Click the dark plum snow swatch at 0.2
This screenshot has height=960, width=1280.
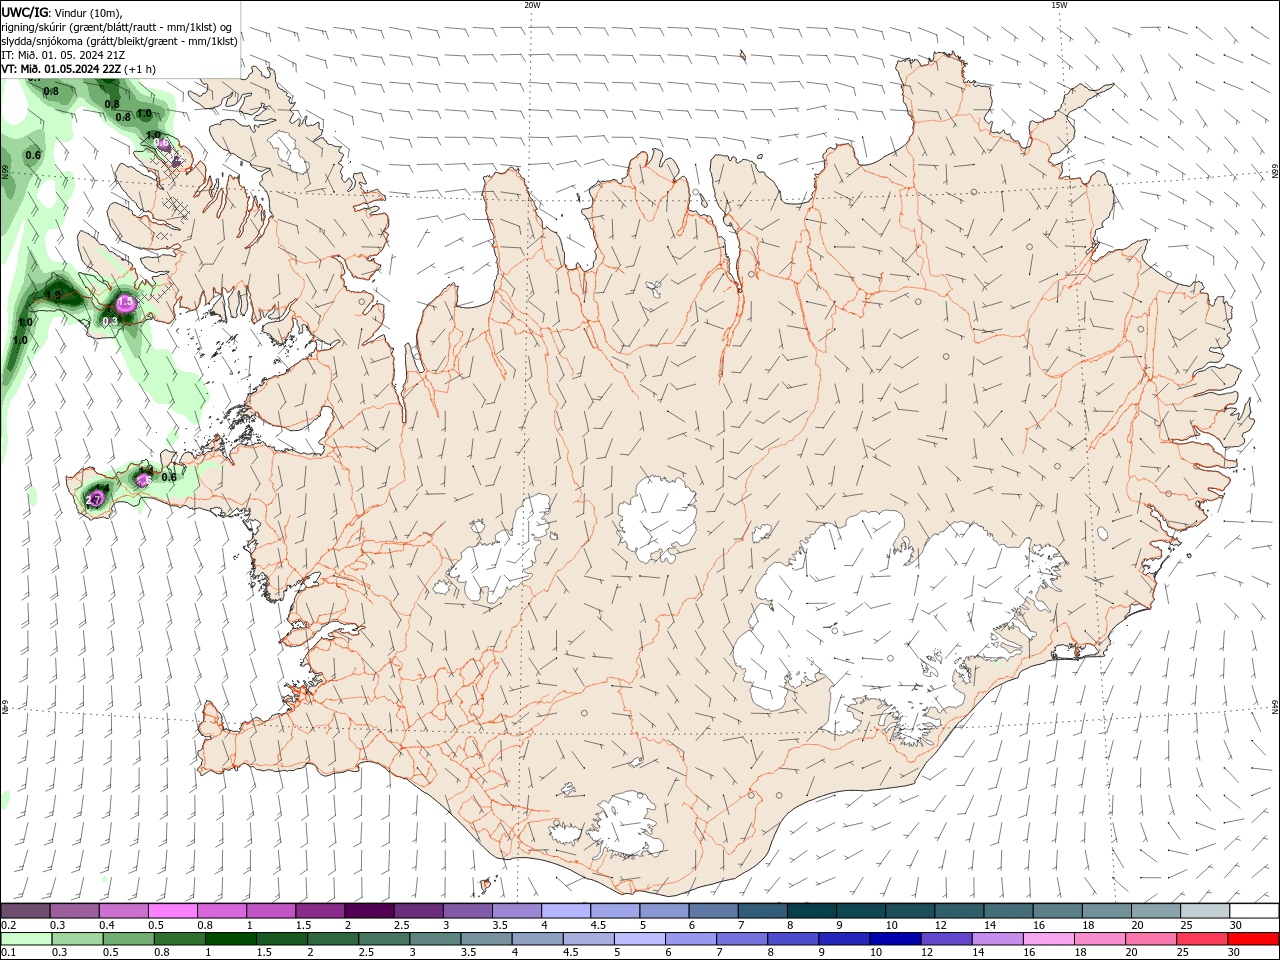click(25, 911)
